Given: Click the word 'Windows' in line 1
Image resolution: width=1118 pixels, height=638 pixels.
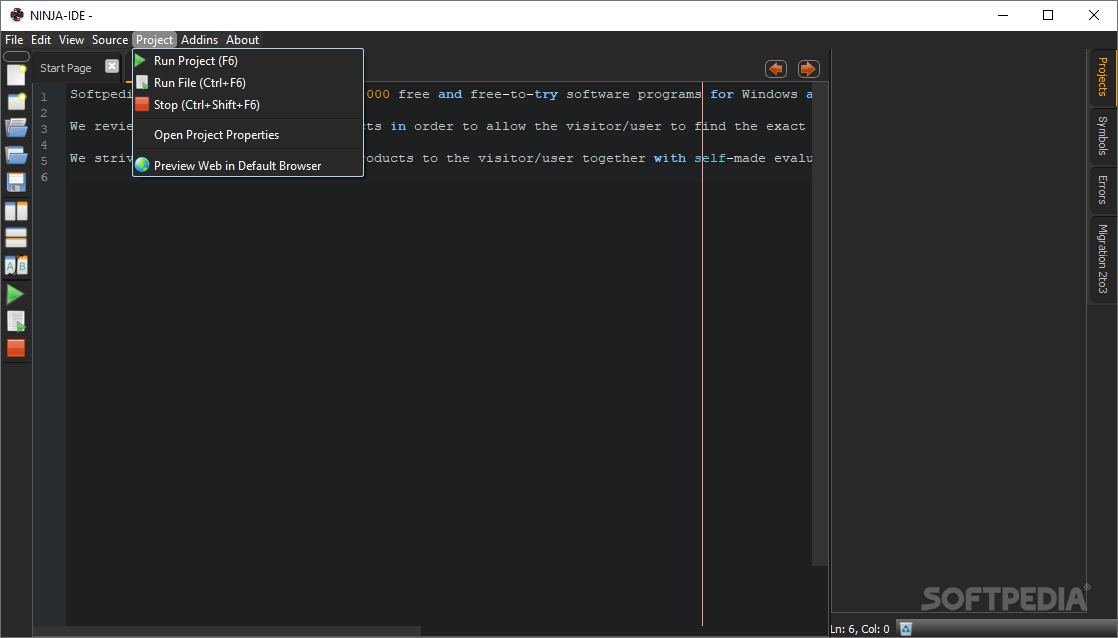Looking at the screenshot, I should point(769,94).
